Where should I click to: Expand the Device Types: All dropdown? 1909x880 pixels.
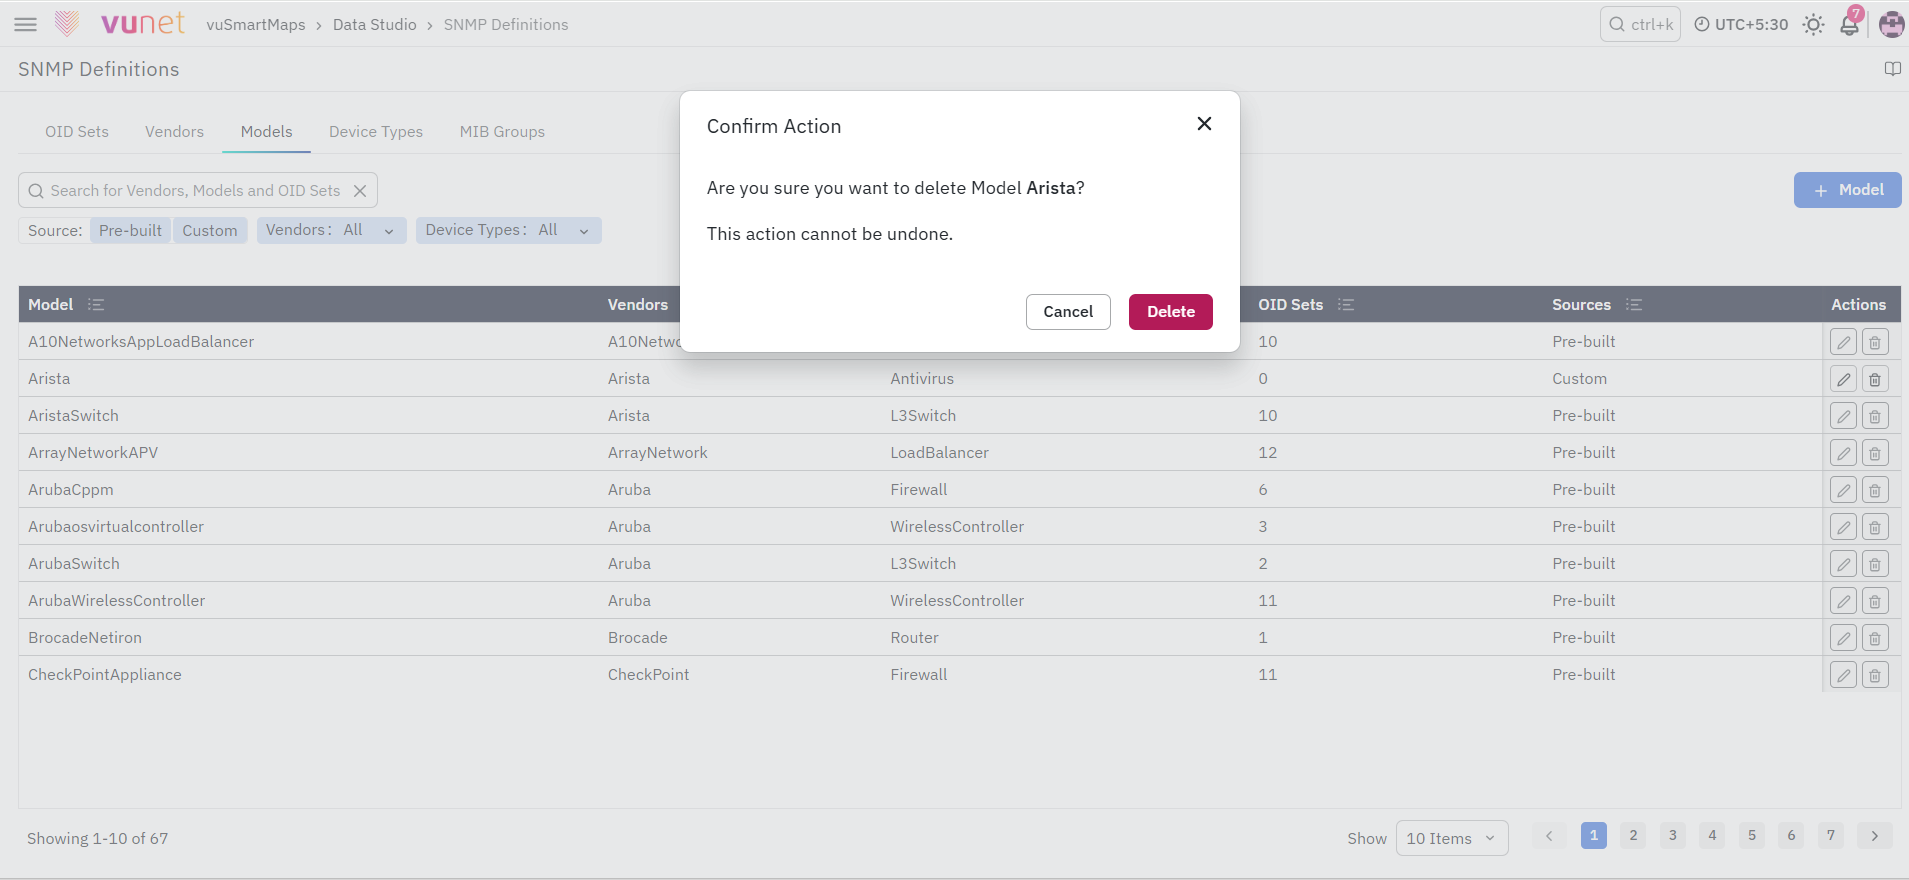(508, 231)
